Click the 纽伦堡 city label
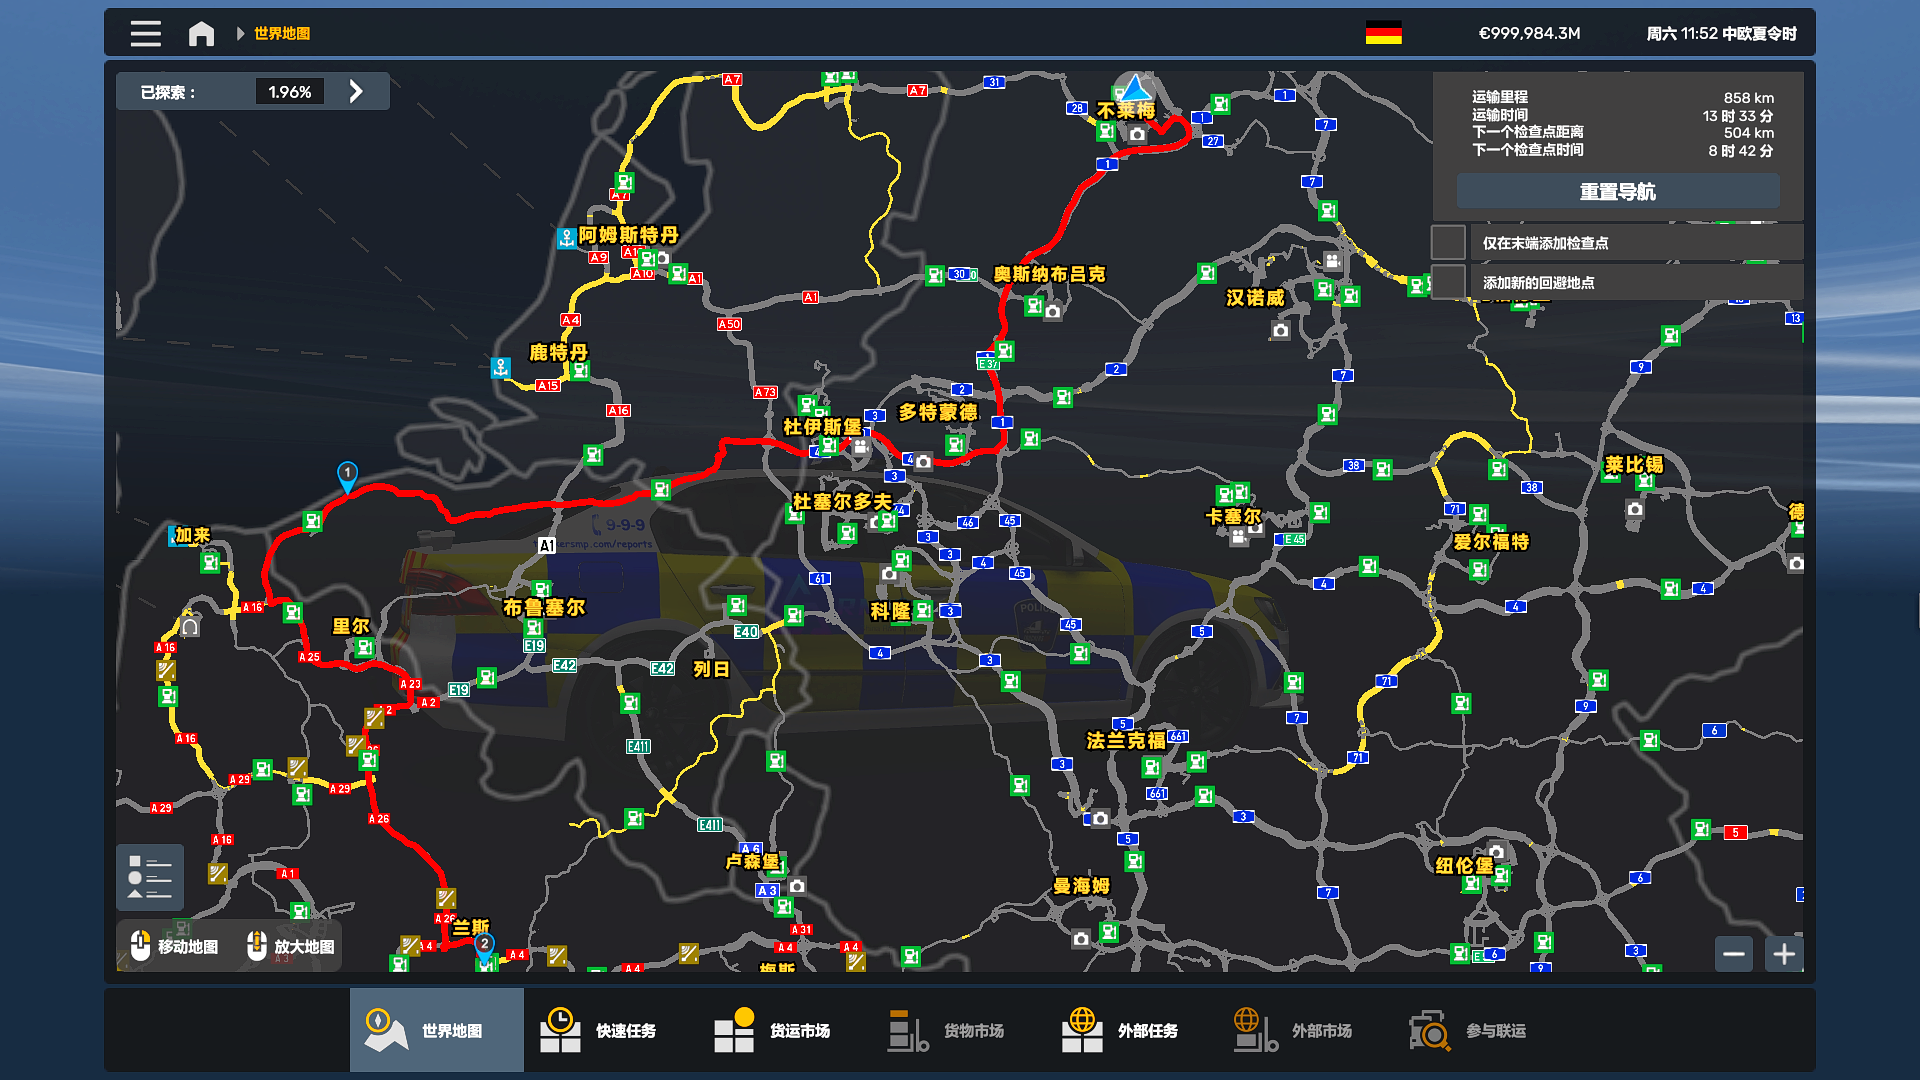This screenshot has height=1080, width=1920. 1465,865
